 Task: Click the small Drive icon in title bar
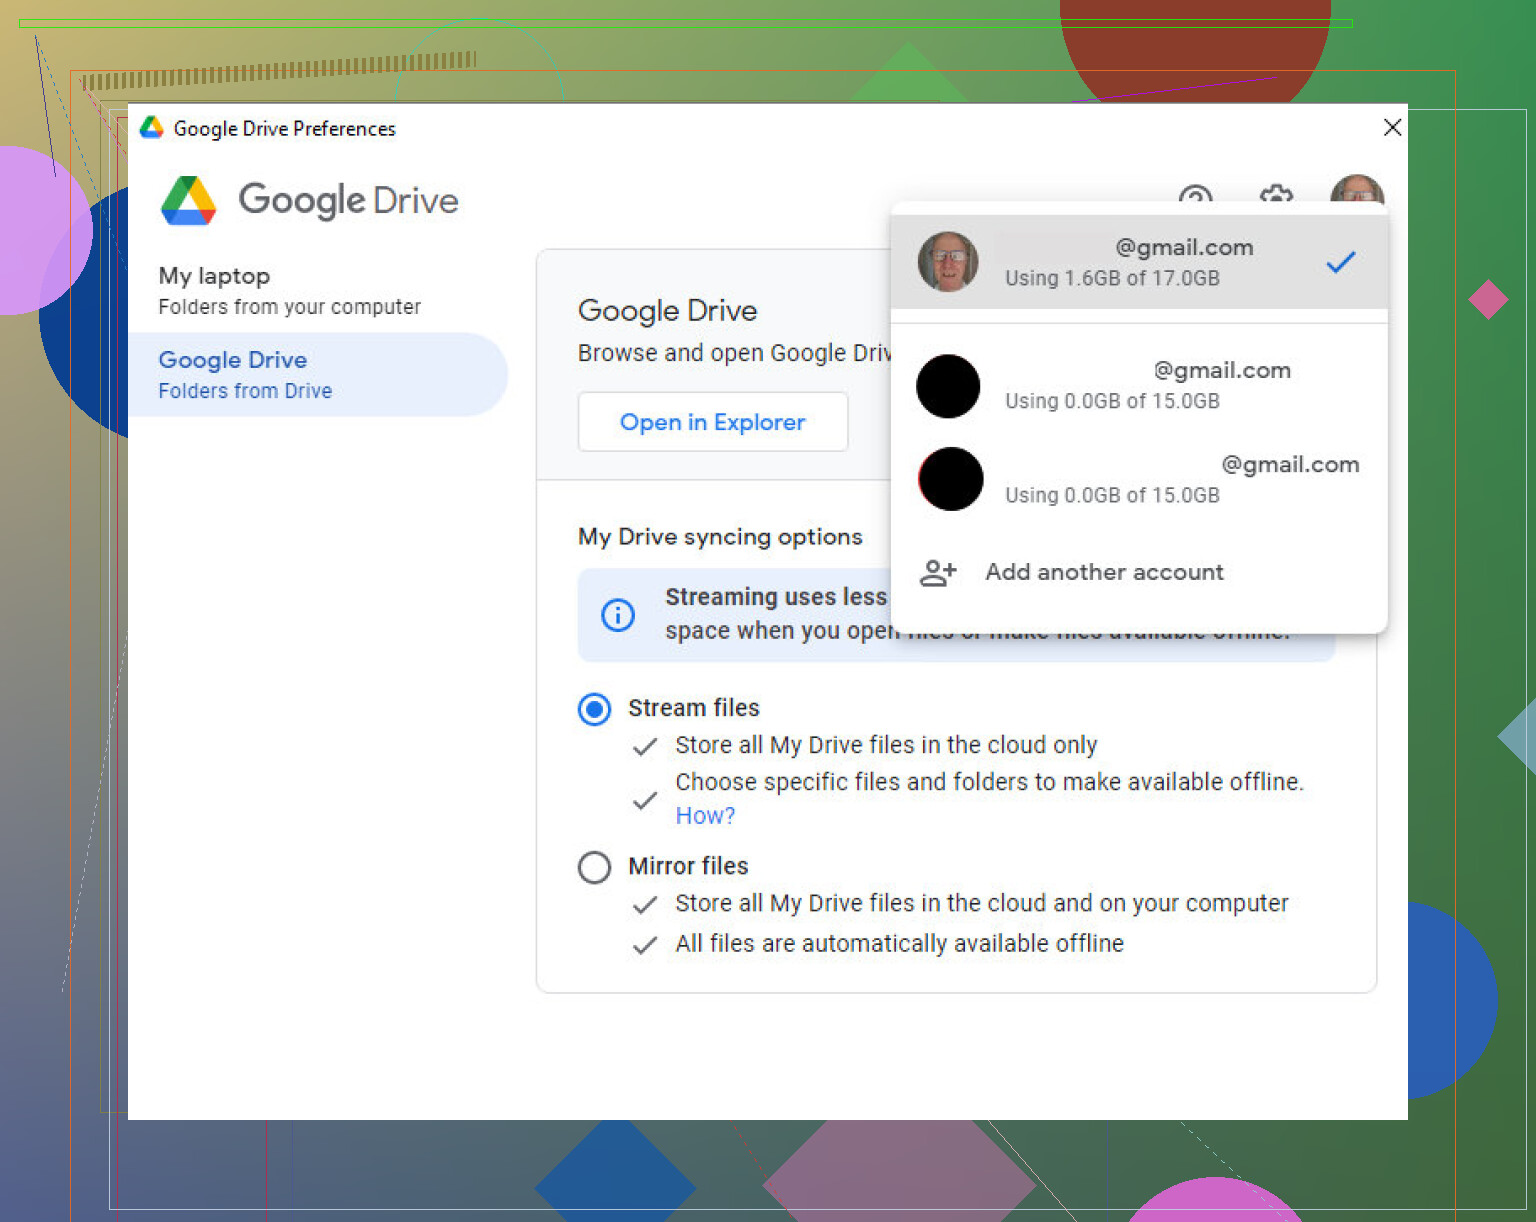pos(151,128)
